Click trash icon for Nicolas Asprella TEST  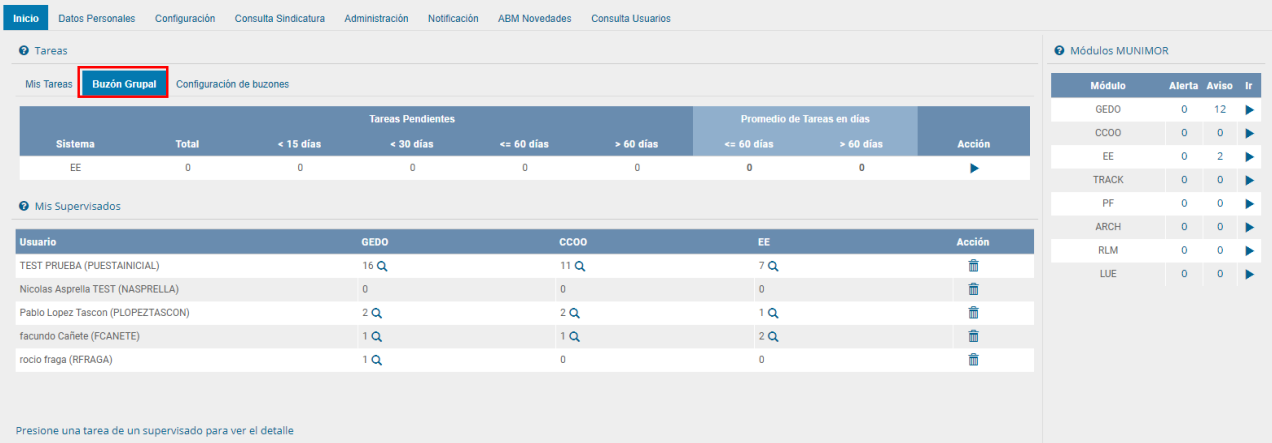tap(973, 289)
